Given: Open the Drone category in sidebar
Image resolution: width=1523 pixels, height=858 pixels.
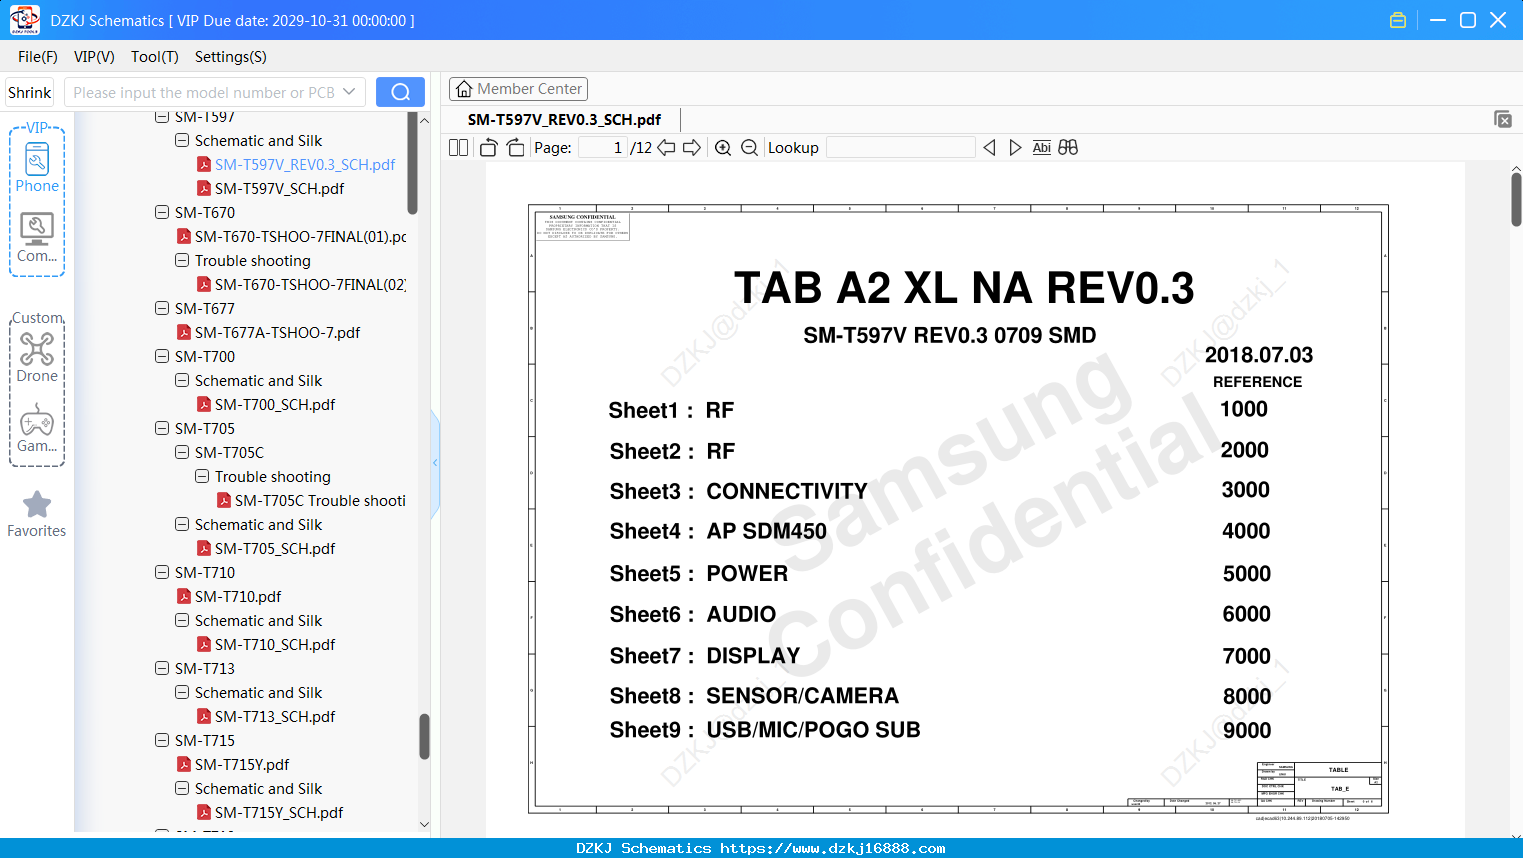Looking at the screenshot, I should click(x=37, y=357).
